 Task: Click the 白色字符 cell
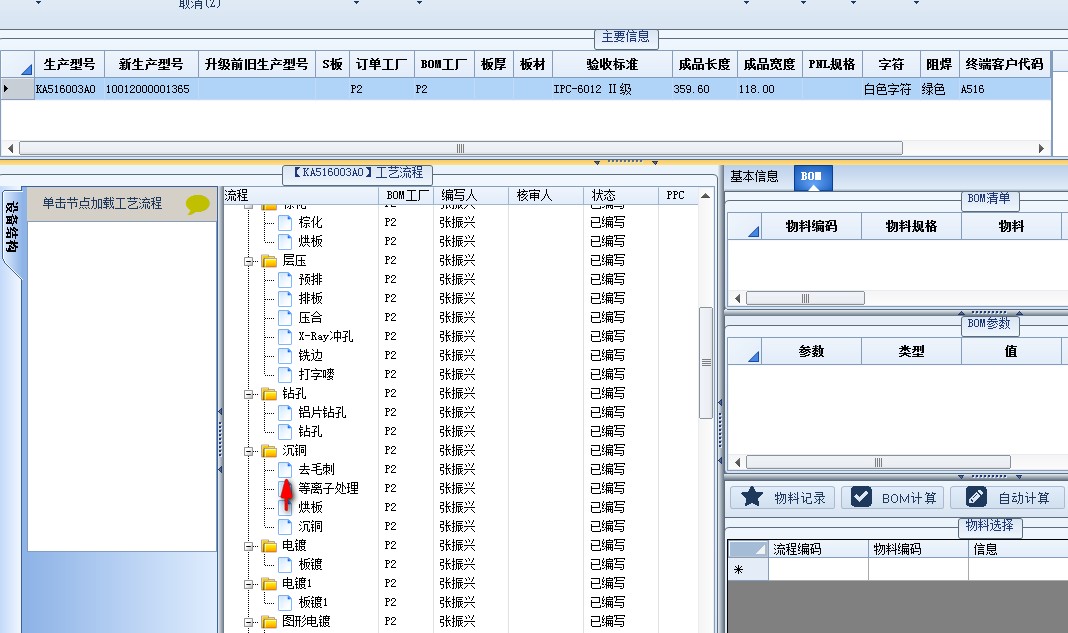tap(891, 89)
